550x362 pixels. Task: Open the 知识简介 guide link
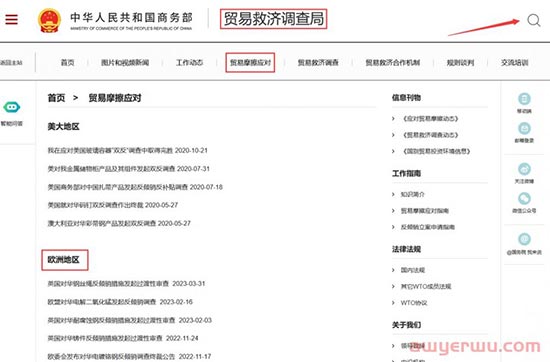click(413, 194)
